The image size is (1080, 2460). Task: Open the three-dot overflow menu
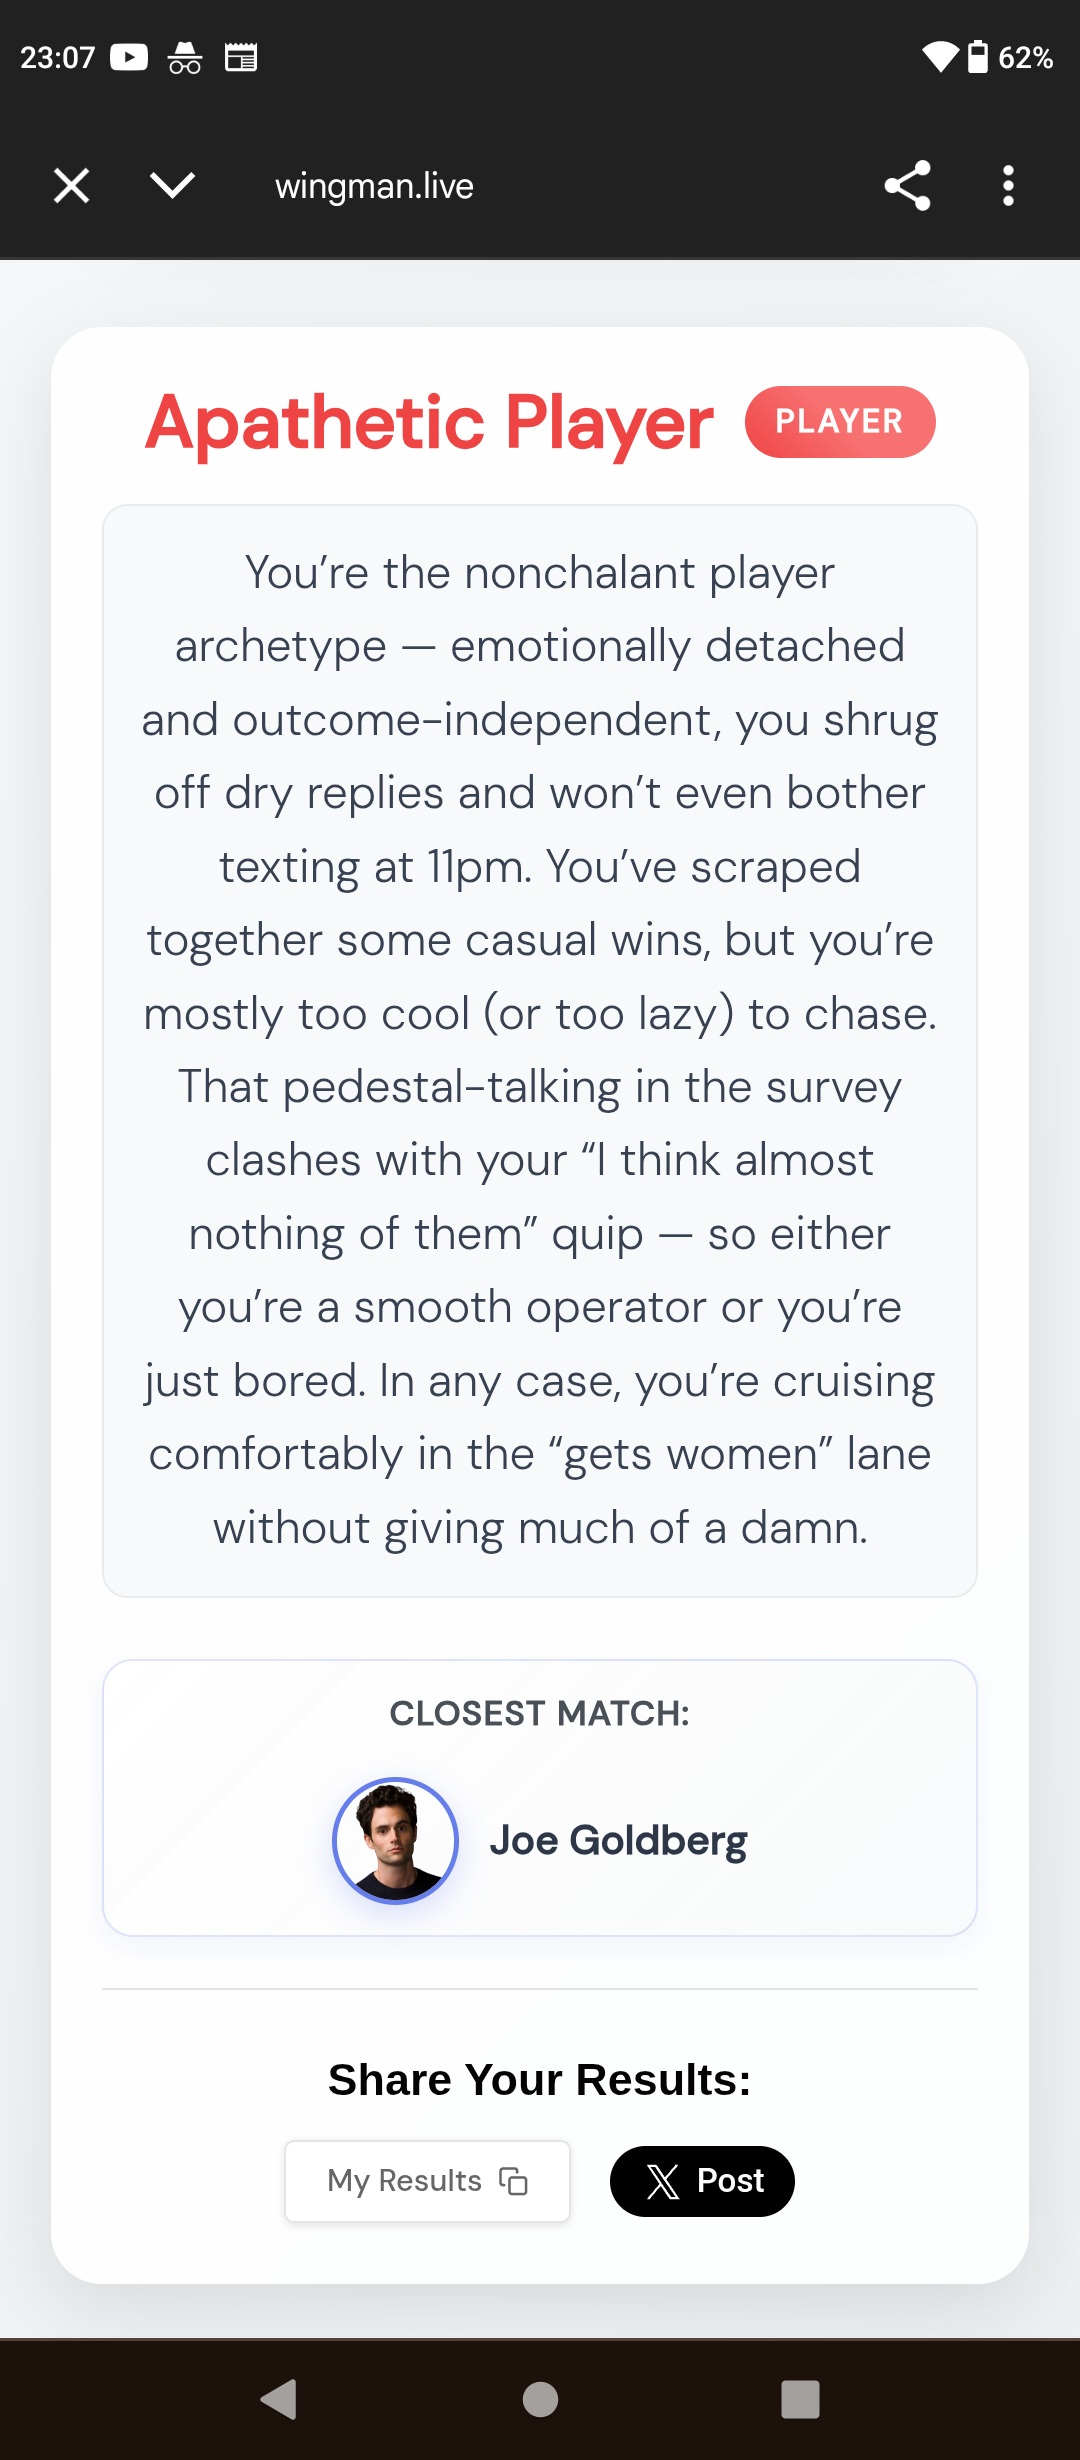[1008, 186]
